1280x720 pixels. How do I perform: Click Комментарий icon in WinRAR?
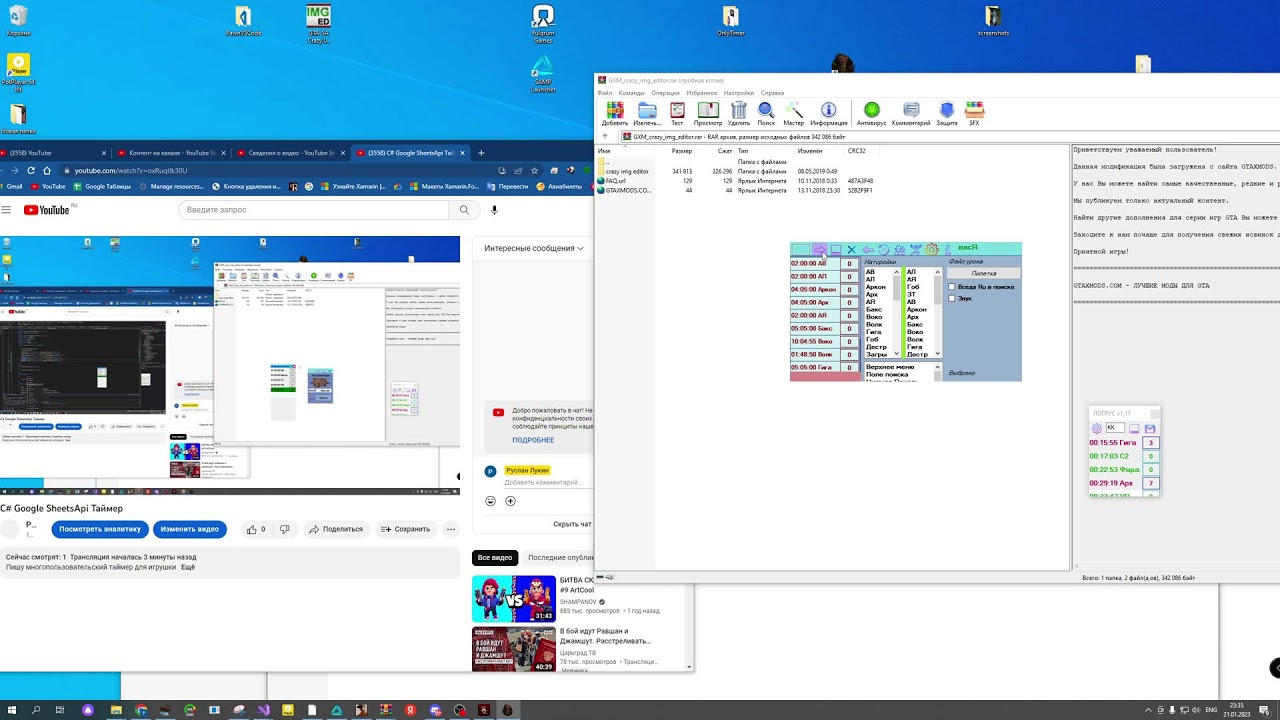pos(910,113)
